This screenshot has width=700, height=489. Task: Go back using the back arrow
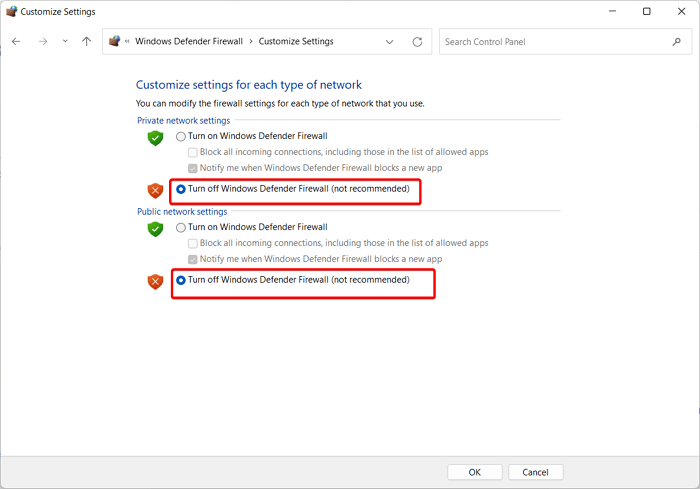click(x=16, y=42)
